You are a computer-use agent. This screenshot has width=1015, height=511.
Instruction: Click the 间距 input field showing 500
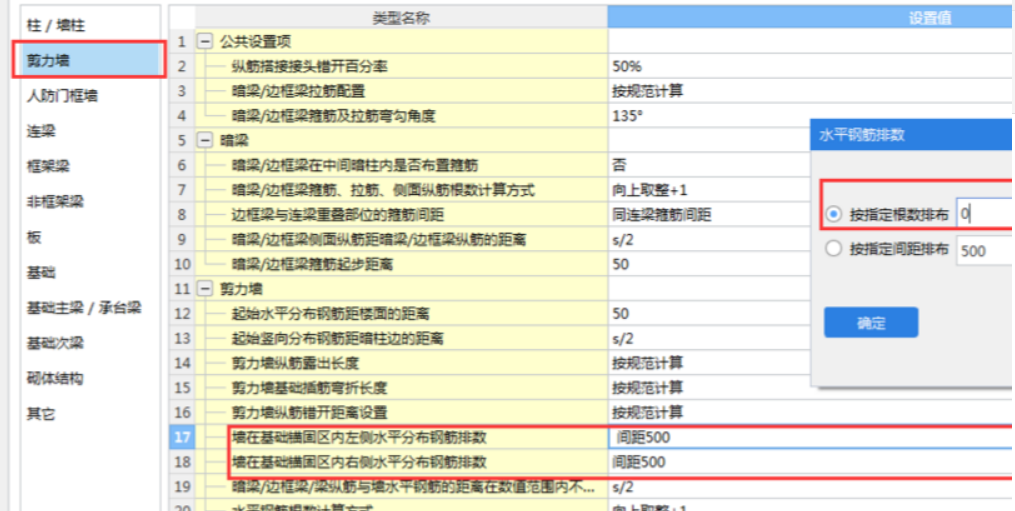click(984, 250)
